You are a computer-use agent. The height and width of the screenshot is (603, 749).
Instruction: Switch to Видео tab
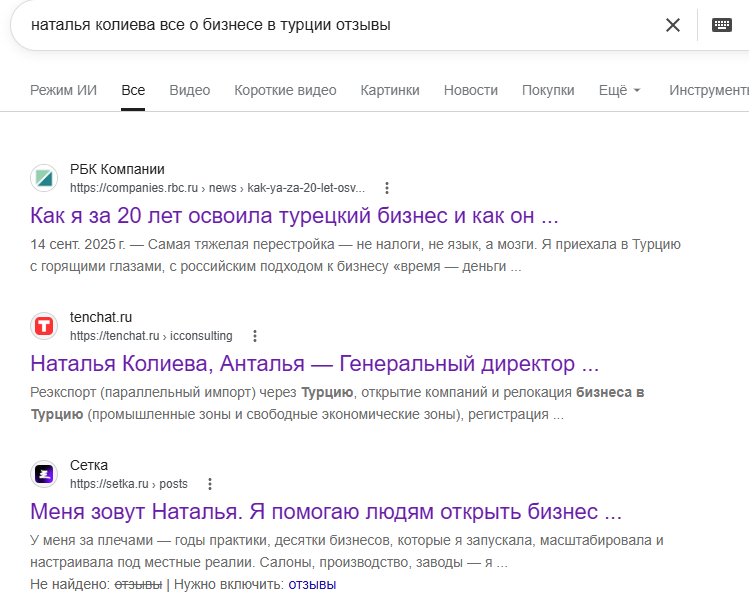click(190, 90)
